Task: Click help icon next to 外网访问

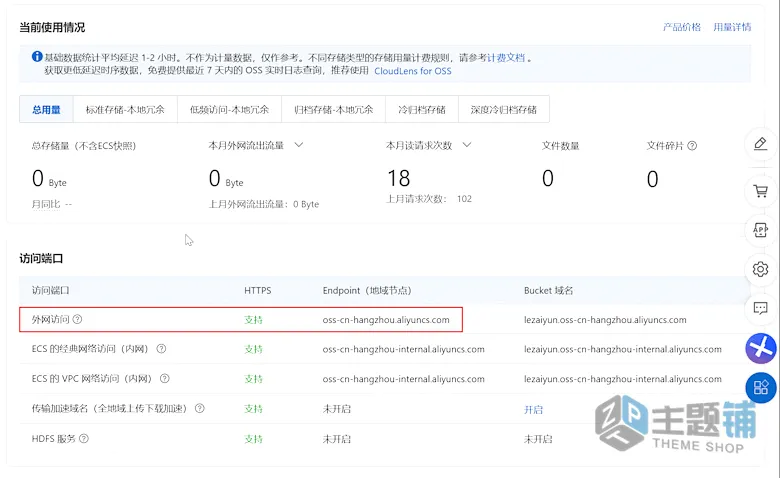Action: coord(78,319)
